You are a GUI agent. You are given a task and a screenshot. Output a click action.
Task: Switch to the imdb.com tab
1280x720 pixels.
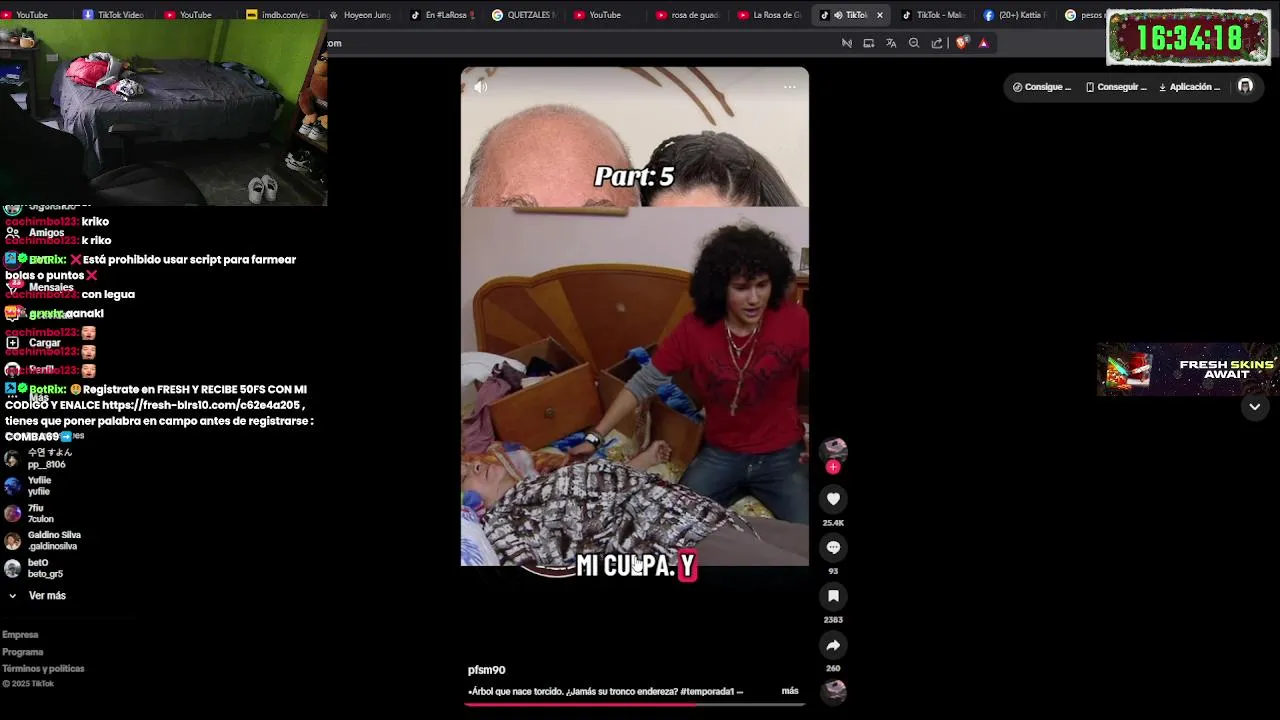(x=277, y=15)
